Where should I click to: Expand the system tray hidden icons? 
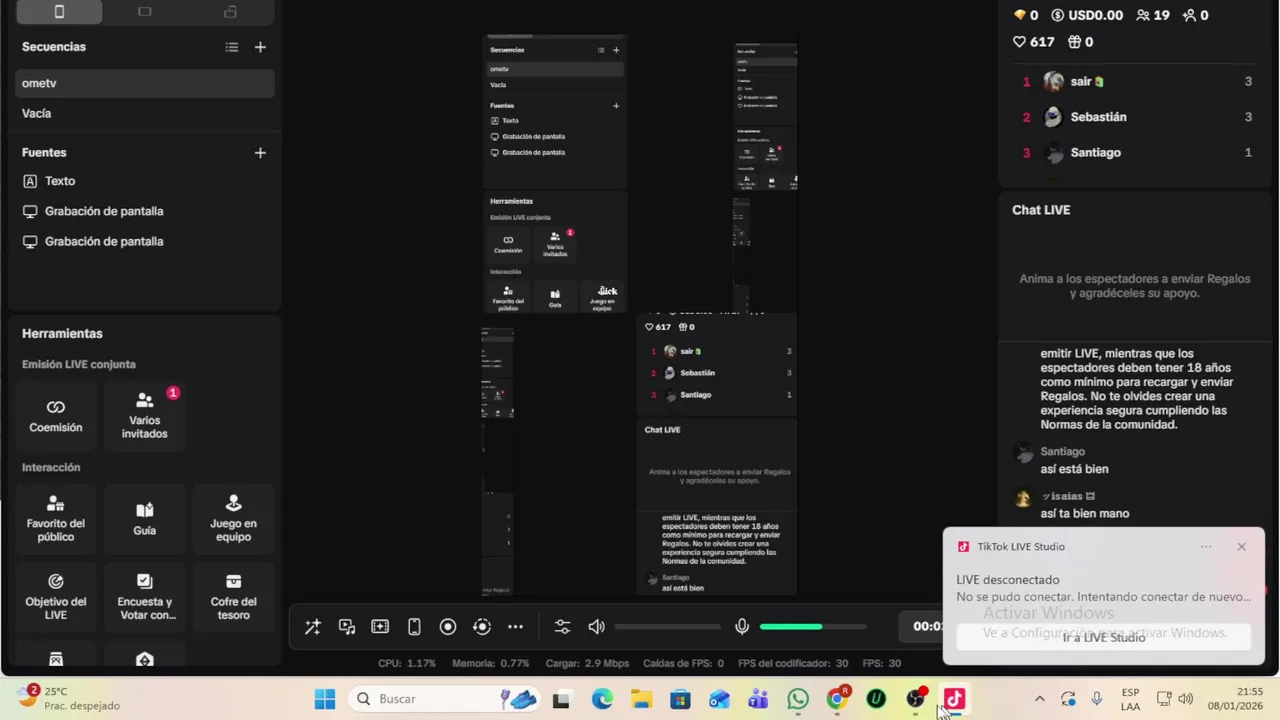coord(1039,699)
